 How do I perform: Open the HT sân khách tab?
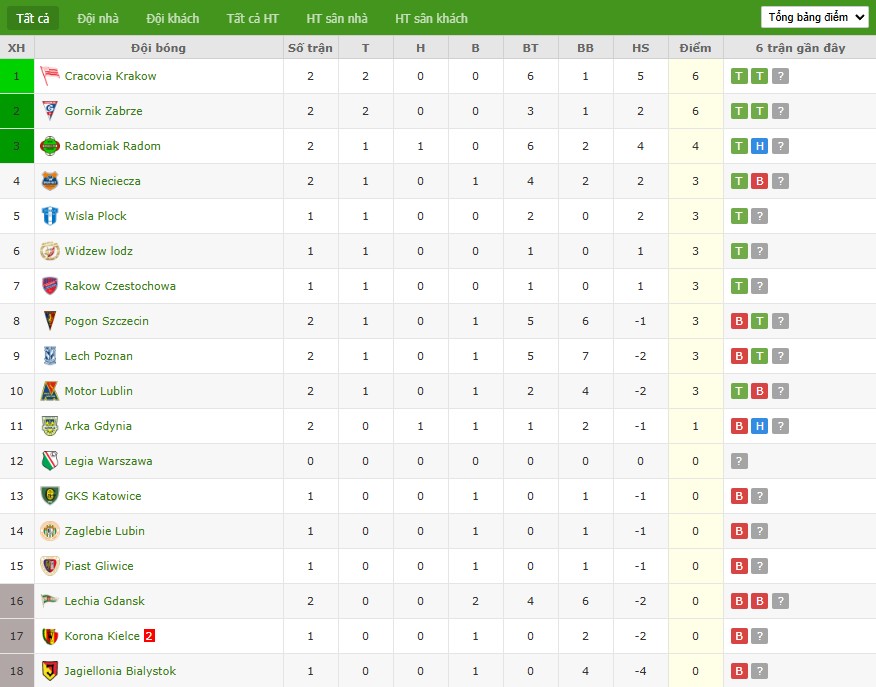pyautogui.click(x=431, y=18)
